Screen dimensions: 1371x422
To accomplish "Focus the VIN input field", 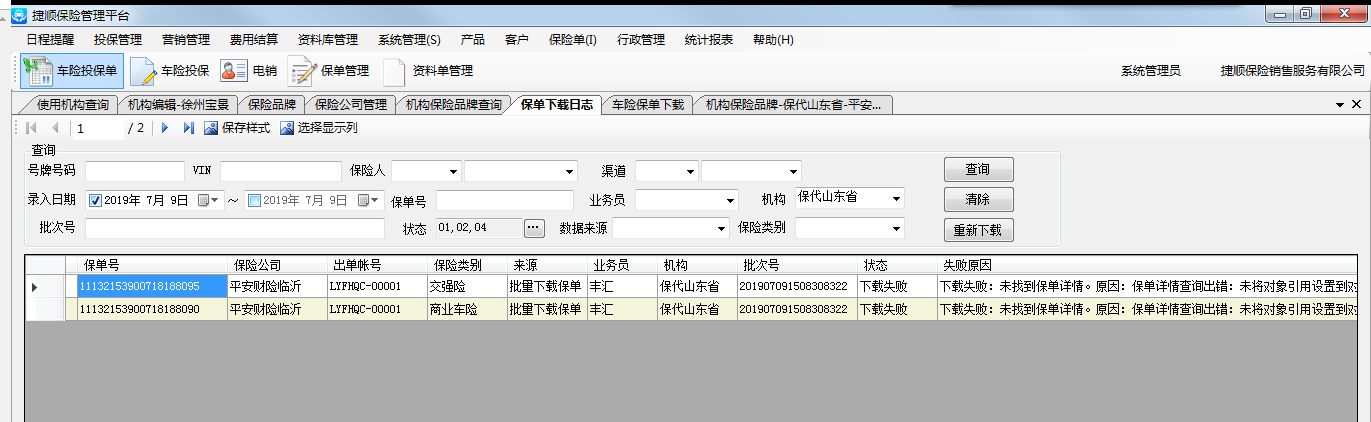I will [x=281, y=171].
